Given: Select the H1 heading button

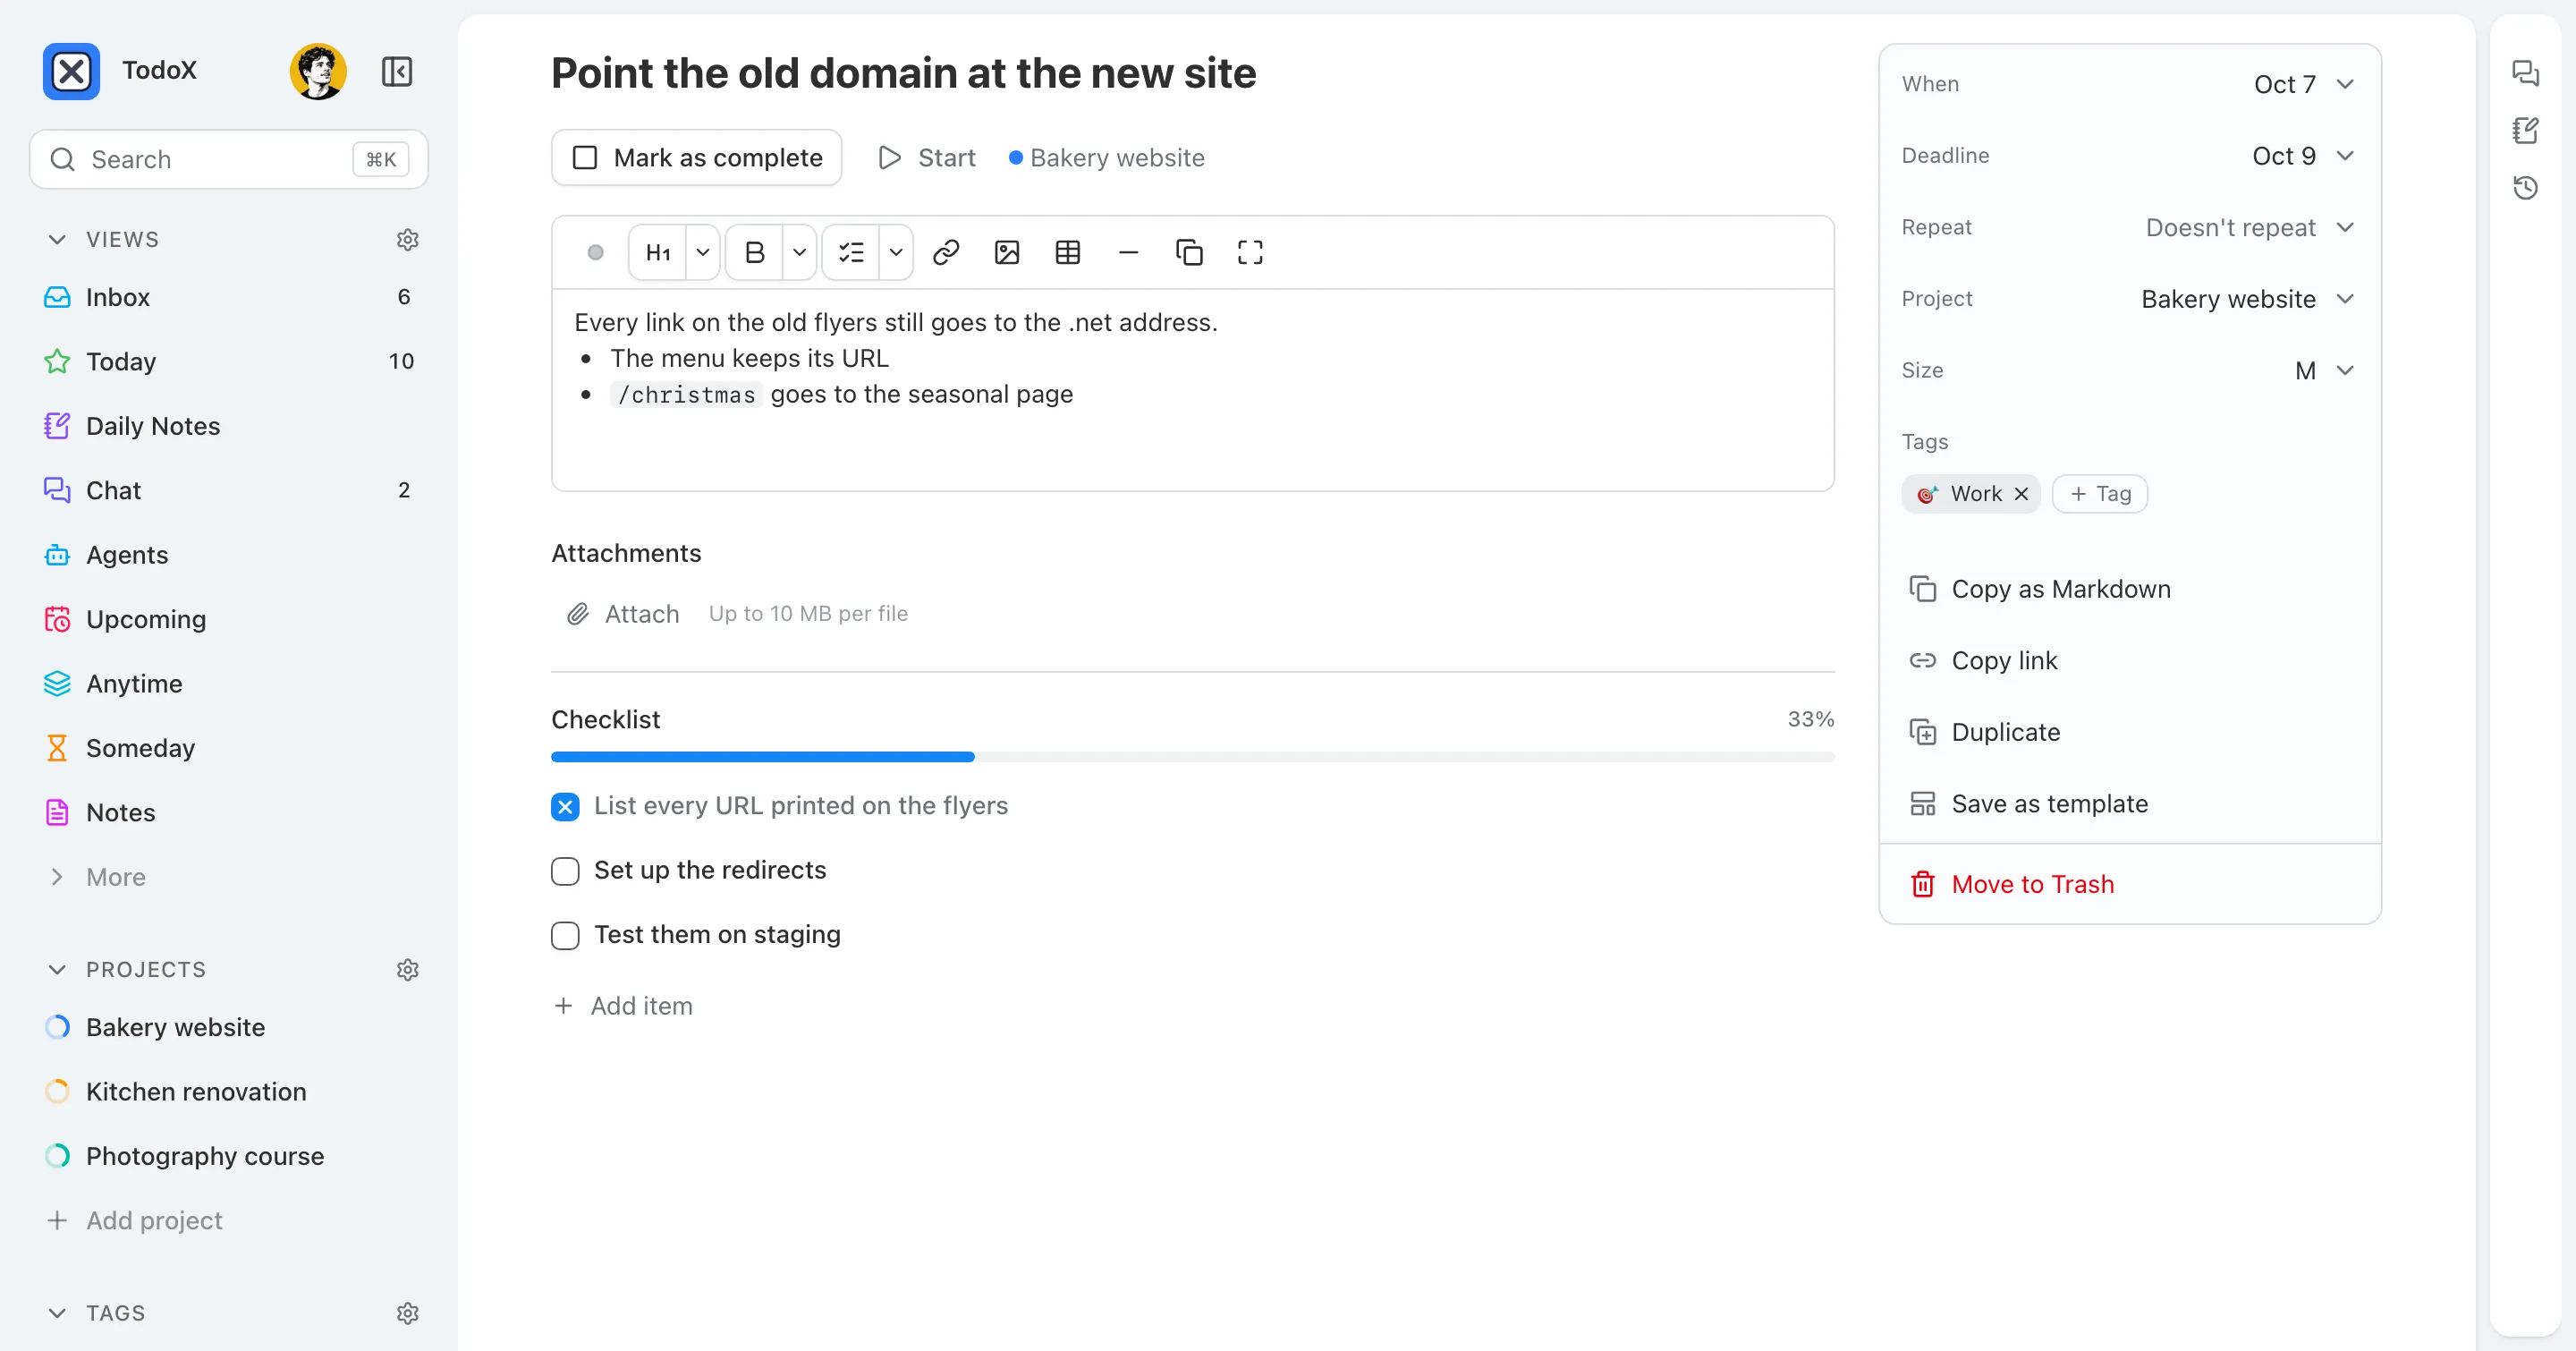Looking at the screenshot, I should [658, 252].
